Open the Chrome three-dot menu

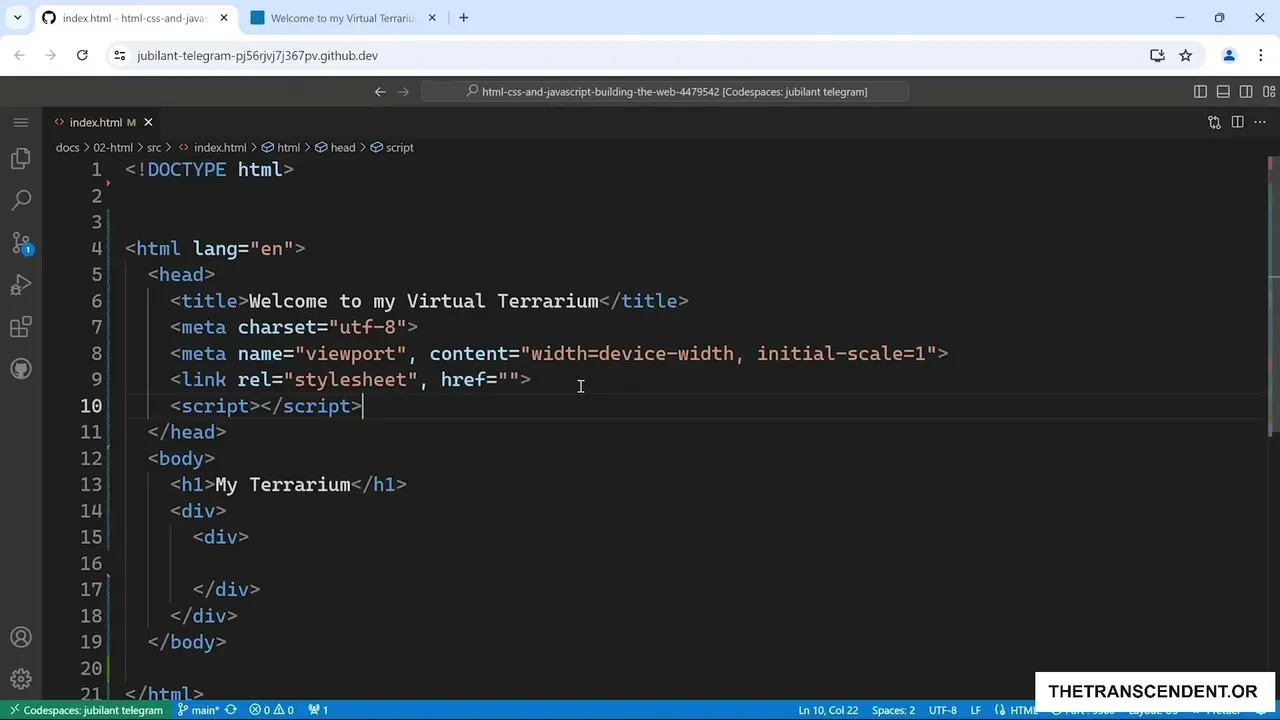(1260, 55)
